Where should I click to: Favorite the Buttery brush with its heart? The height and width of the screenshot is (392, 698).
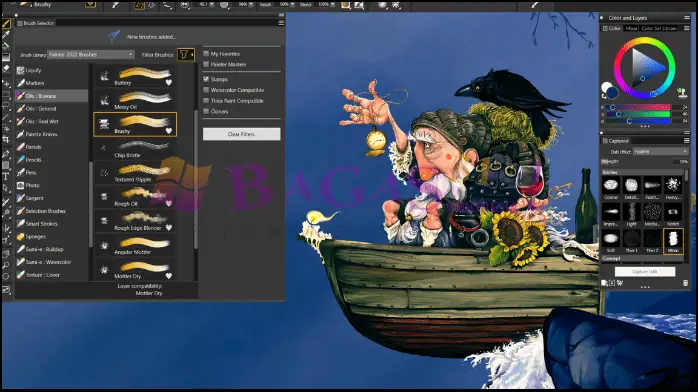[169, 82]
